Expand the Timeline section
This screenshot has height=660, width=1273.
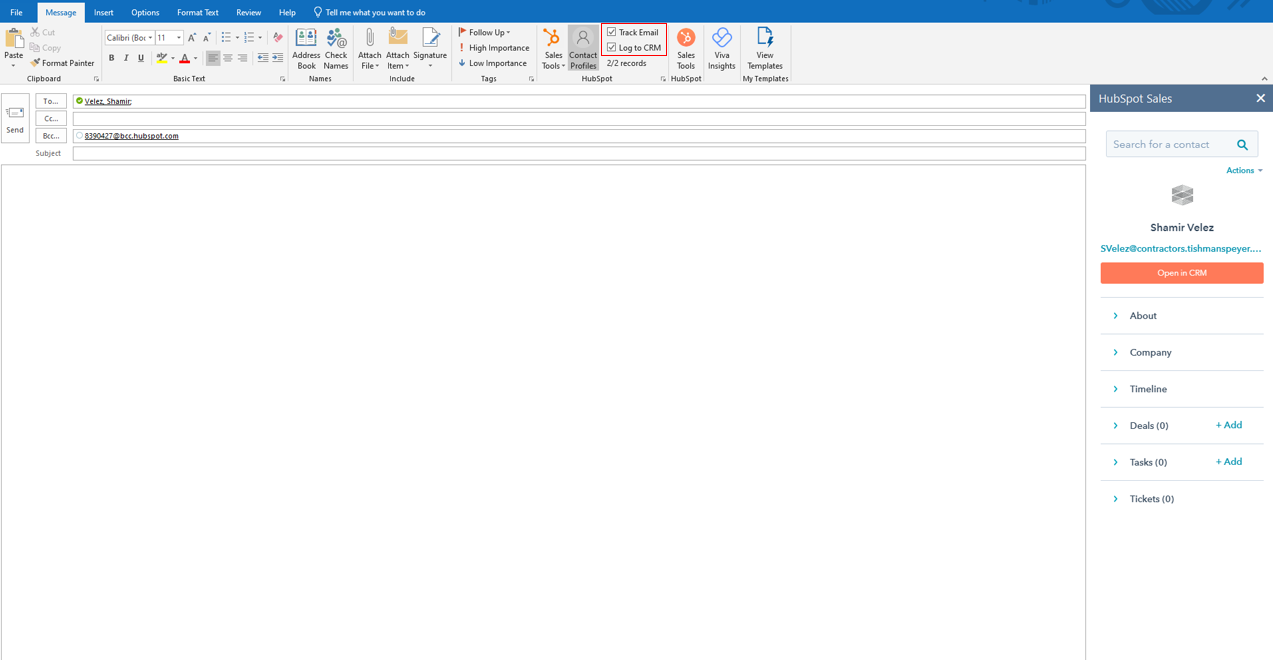[1148, 389]
